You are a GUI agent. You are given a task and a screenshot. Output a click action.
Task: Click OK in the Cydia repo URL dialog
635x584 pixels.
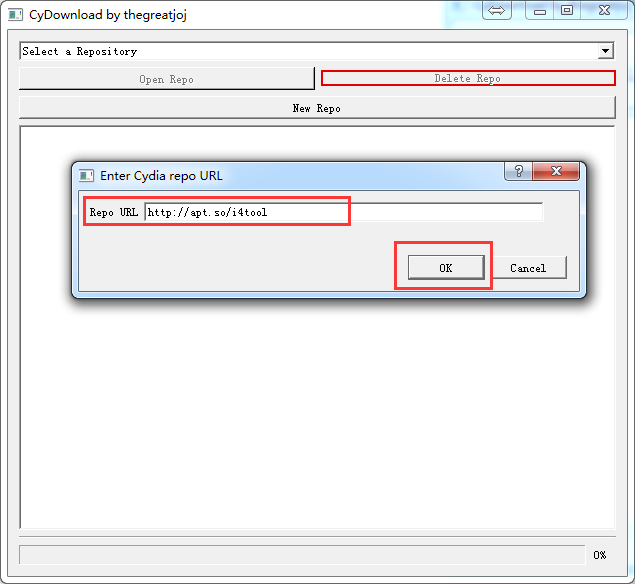click(x=446, y=267)
